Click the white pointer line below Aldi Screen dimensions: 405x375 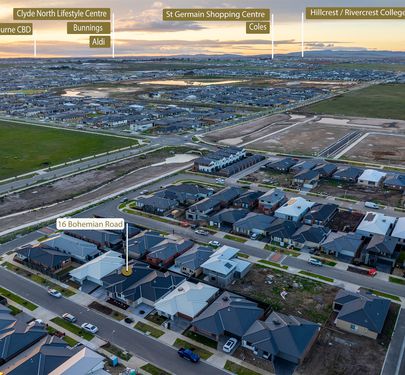click(113, 35)
